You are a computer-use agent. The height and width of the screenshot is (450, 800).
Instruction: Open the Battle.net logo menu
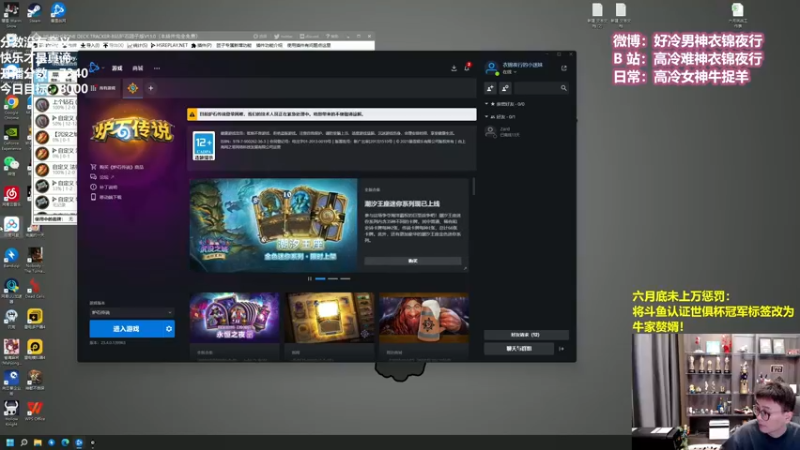pyautogui.click(x=95, y=67)
